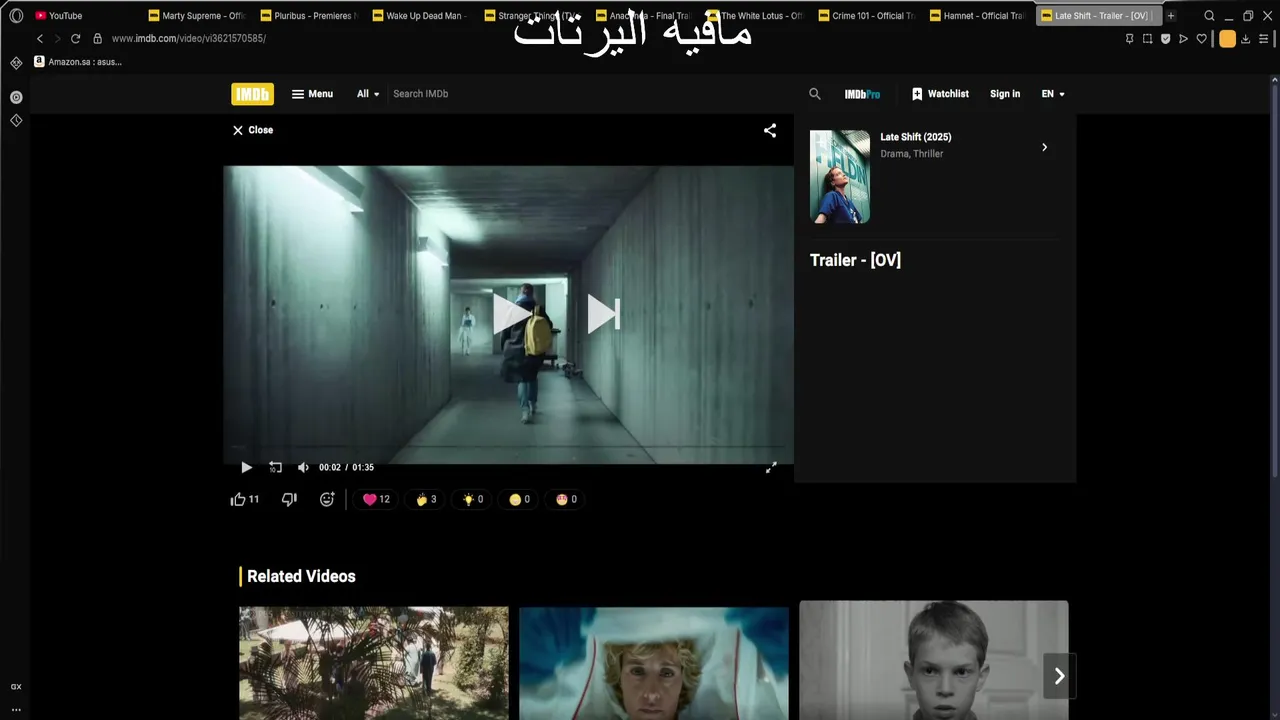The height and width of the screenshot is (720, 1280).
Task: Click the address bar lock icon
Action: coord(97,38)
